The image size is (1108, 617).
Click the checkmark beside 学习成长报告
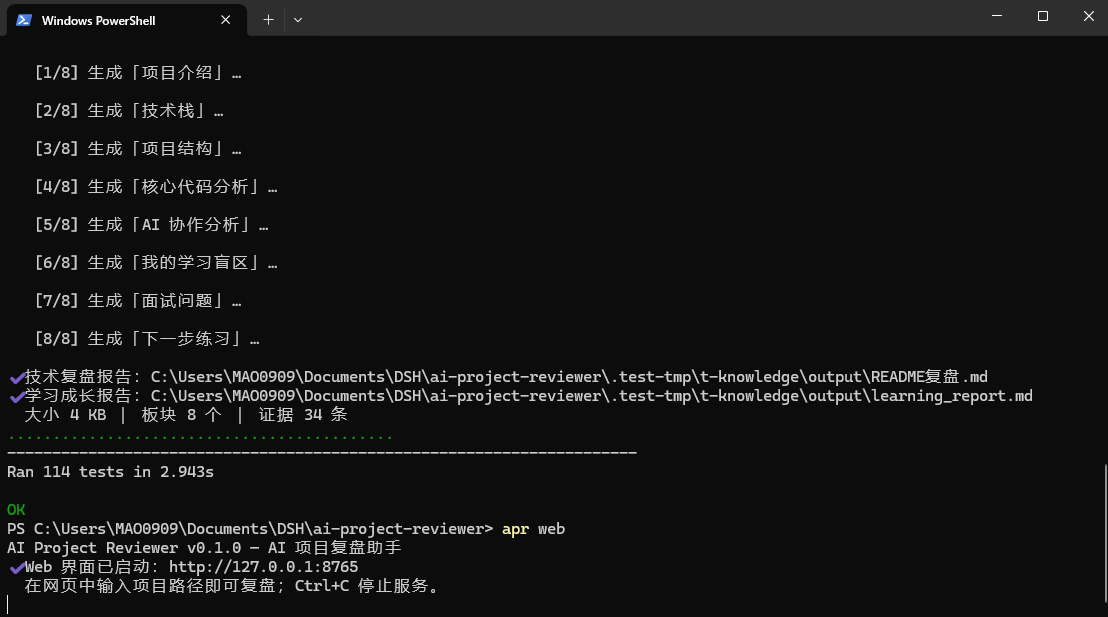(x=17, y=396)
